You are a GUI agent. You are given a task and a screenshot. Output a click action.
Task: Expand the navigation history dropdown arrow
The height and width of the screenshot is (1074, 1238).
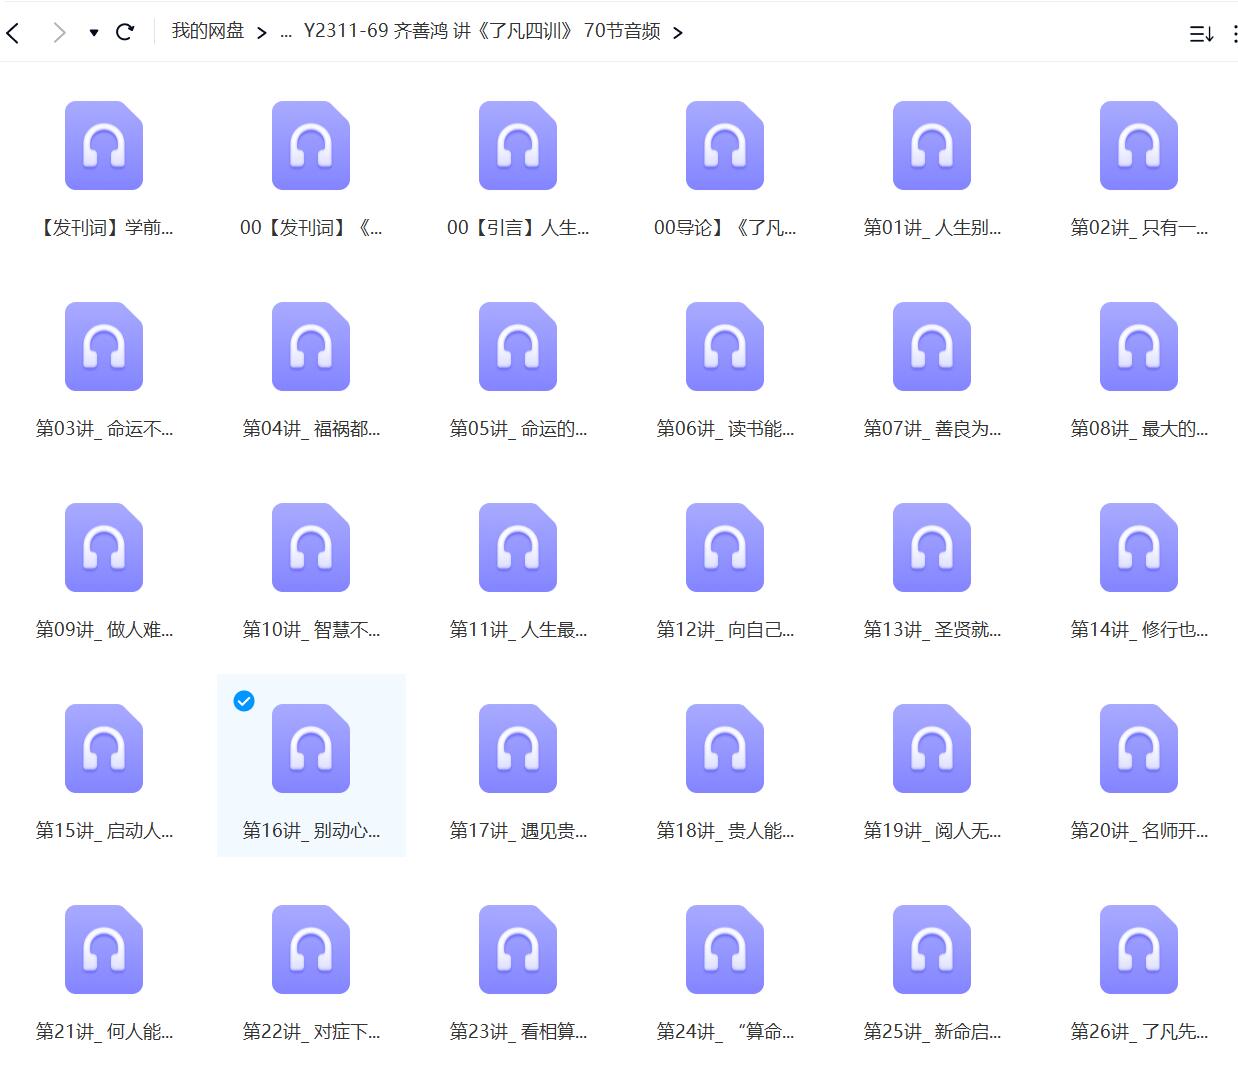[94, 33]
